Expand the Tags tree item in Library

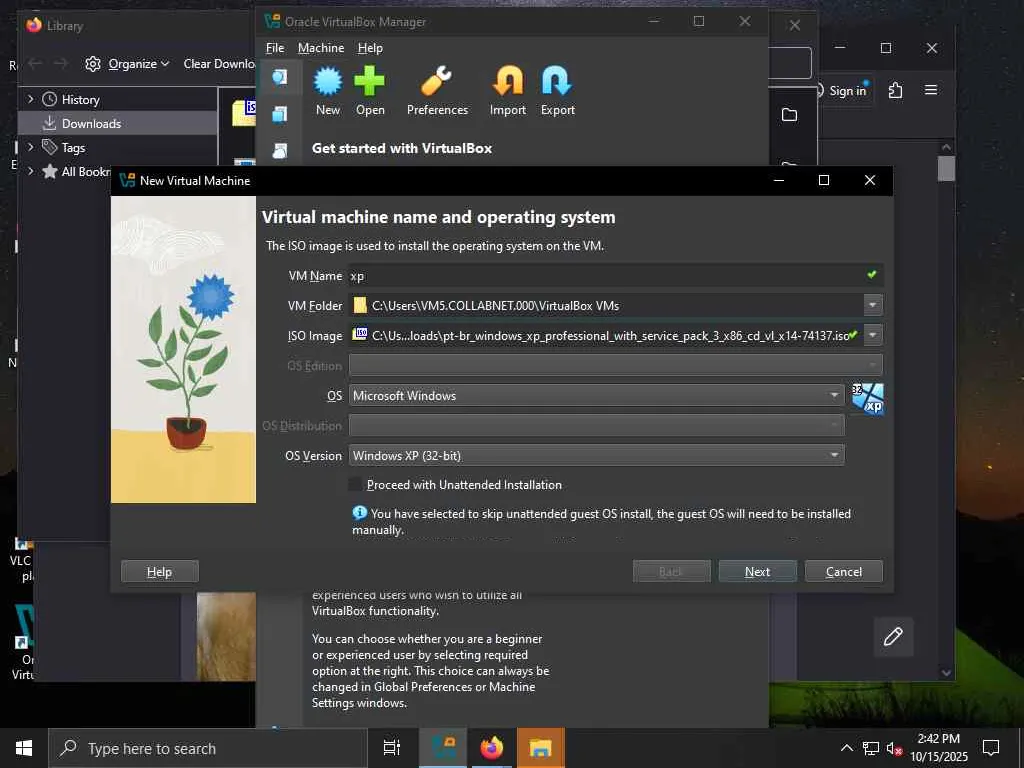tap(30, 148)
